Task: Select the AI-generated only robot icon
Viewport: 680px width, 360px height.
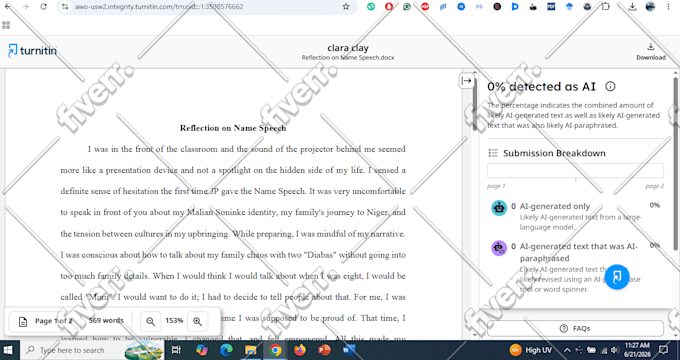Action: pos(499,208)
